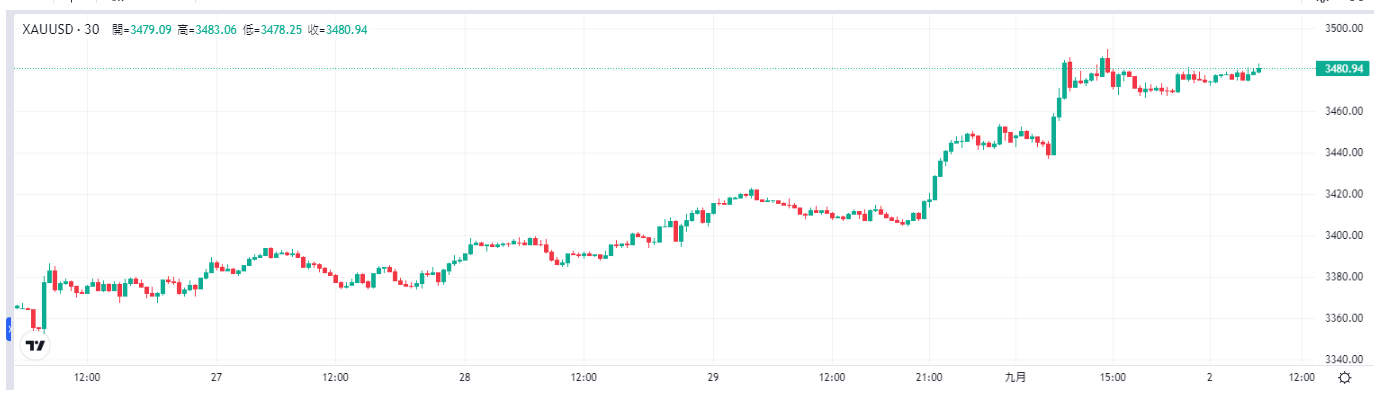Select the 九月 marker on time axis
This screenshot has height=401, width=1376.
[1016, 378]
